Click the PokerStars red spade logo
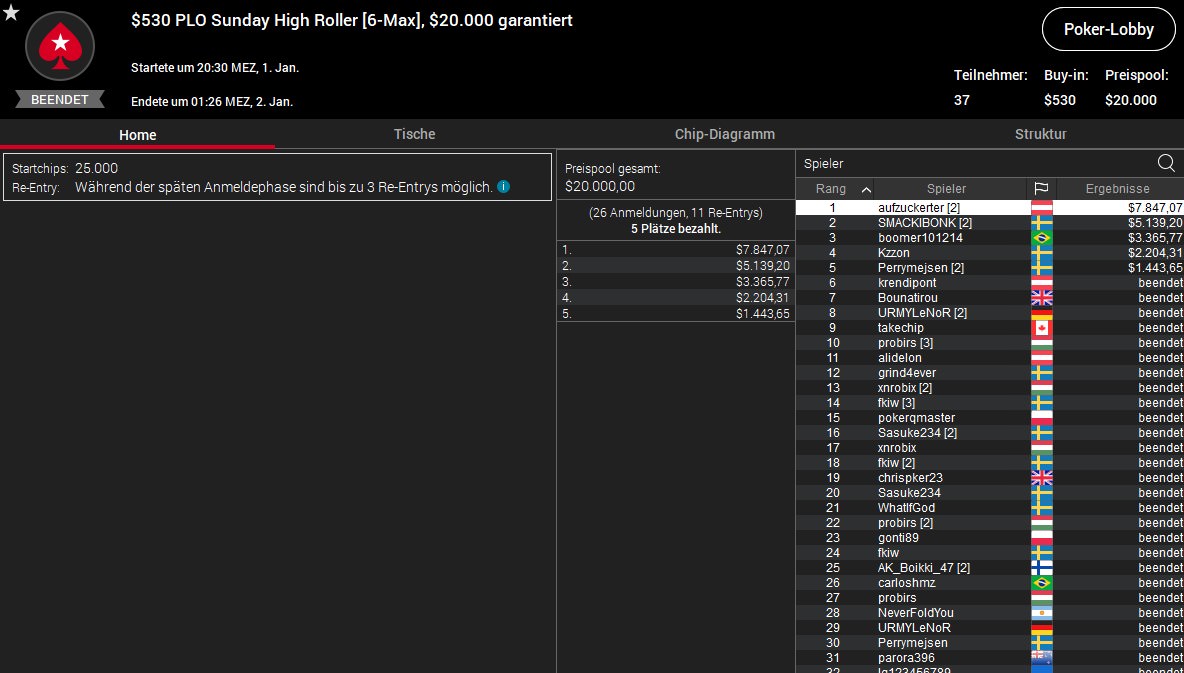Image resolution: width=1184 pixels, height=673 pixels. (x=60, y=46)
